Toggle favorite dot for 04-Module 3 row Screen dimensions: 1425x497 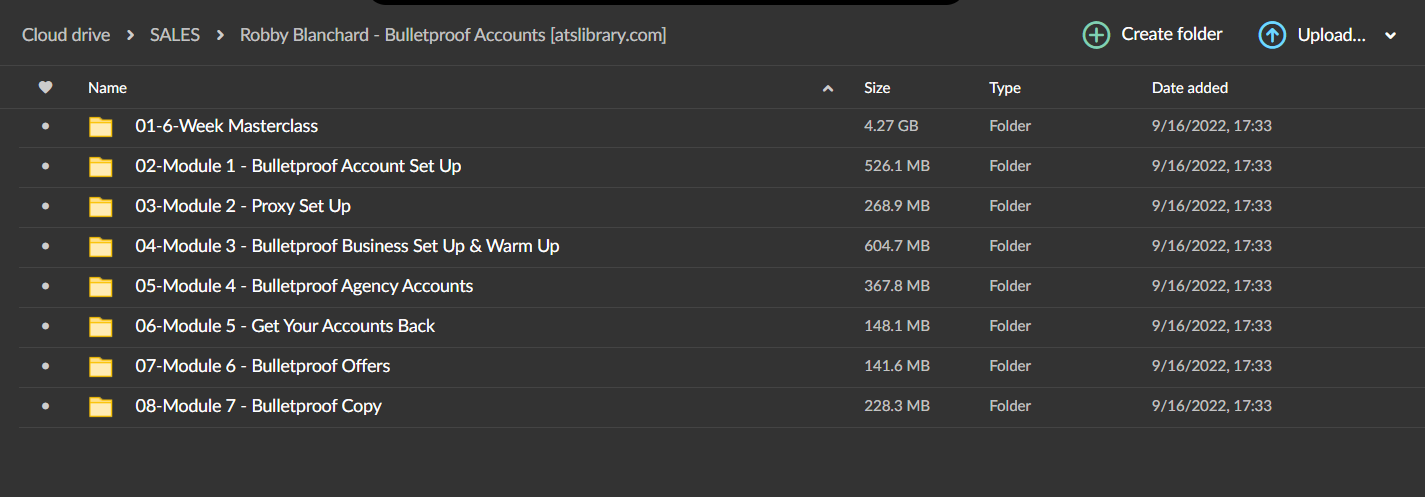[x=45, y=246]
